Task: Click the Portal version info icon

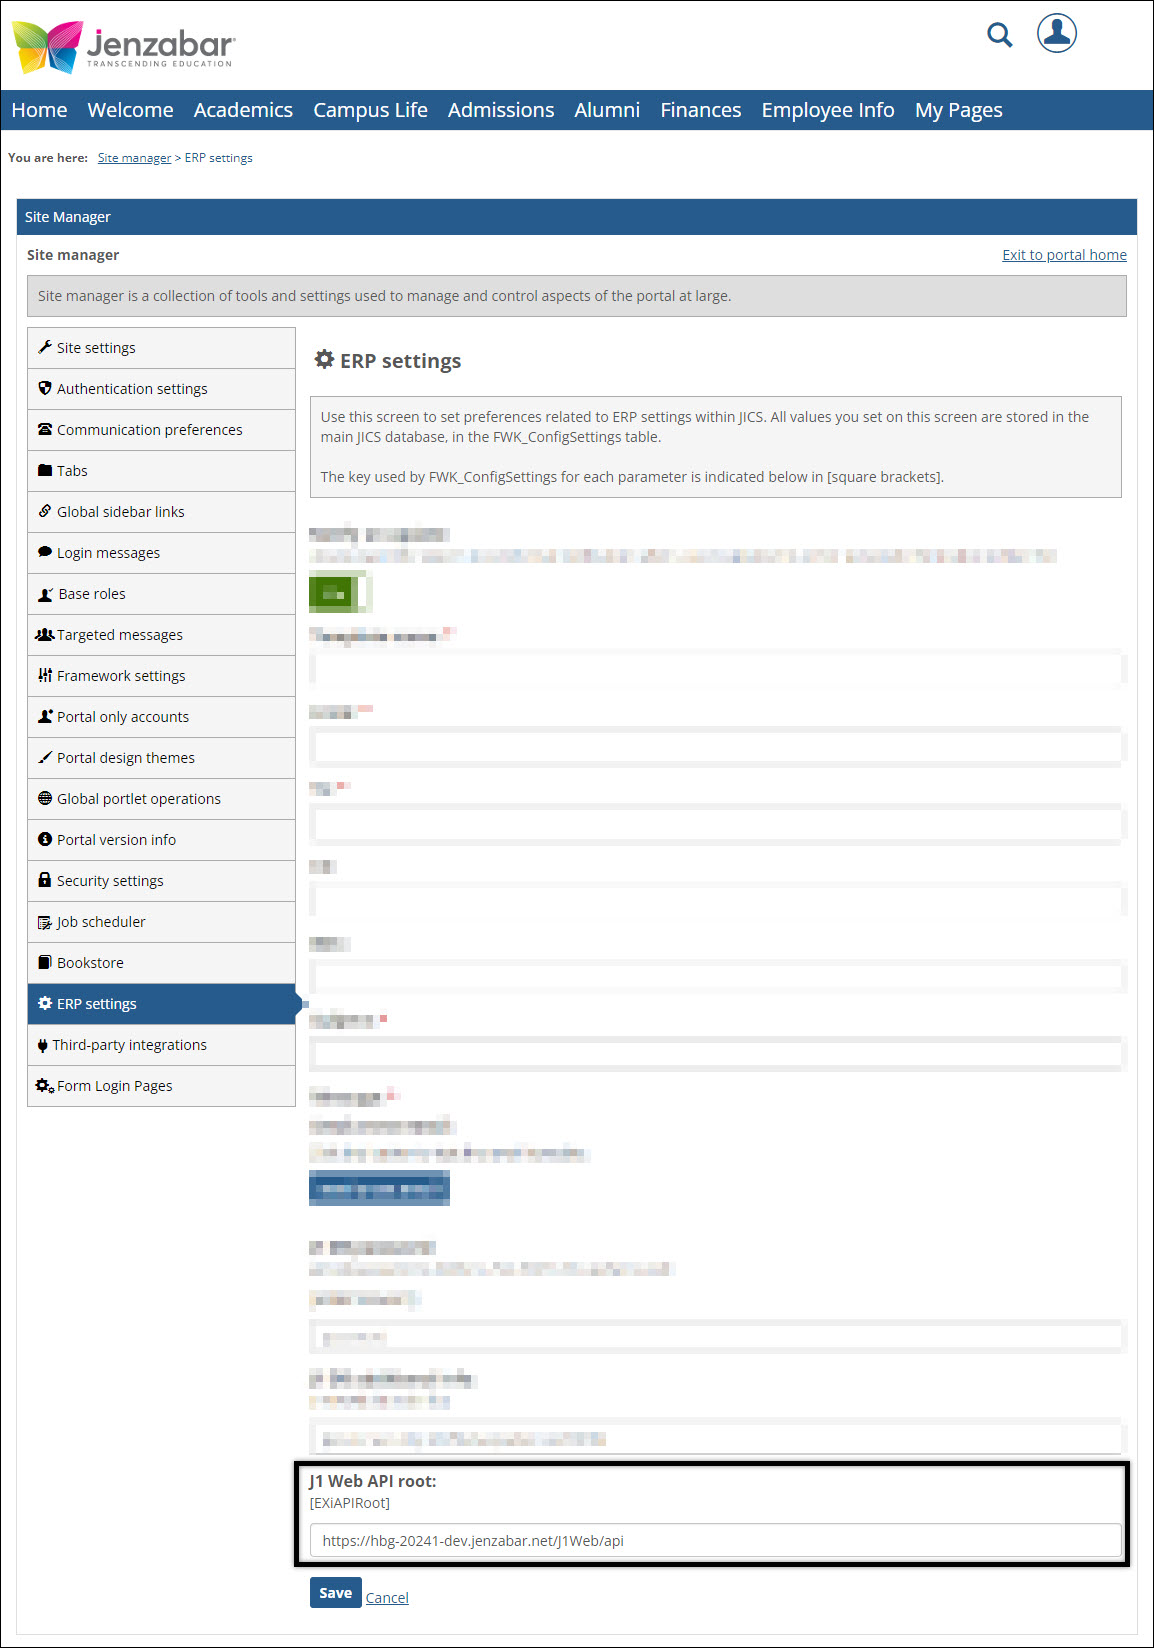Action: [x=45, y=839]
